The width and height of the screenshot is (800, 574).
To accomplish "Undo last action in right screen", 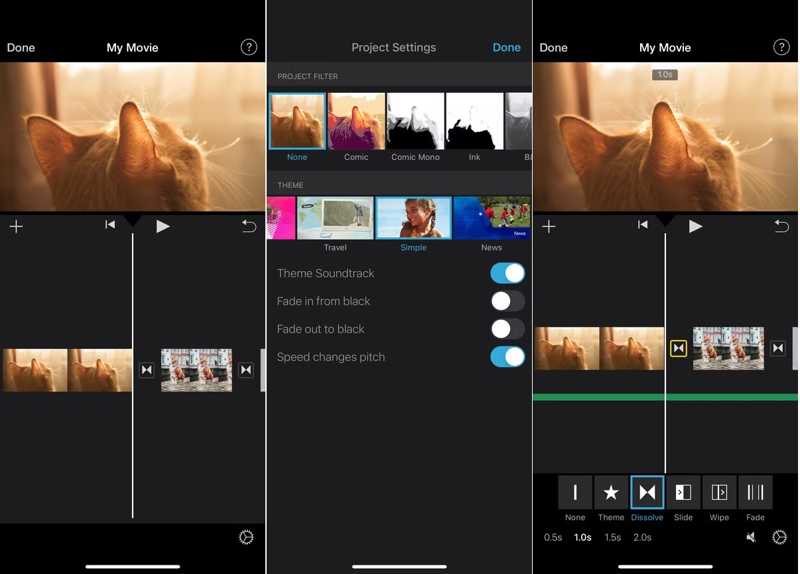I will tap(782, 226).
